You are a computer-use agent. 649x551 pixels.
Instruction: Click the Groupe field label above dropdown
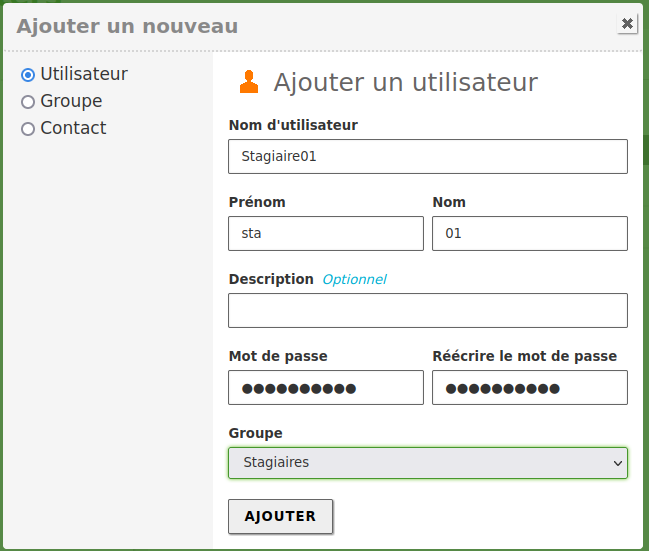coord(255,433)
